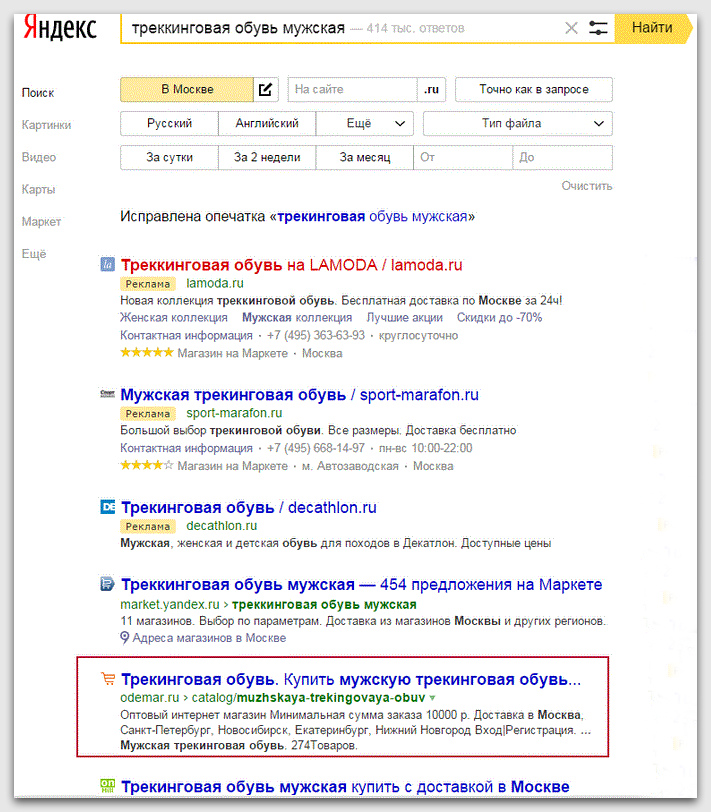Click the four-star rating of sport-marafon
Viewport: 711px width, 812px height.
tap(147, 465)
